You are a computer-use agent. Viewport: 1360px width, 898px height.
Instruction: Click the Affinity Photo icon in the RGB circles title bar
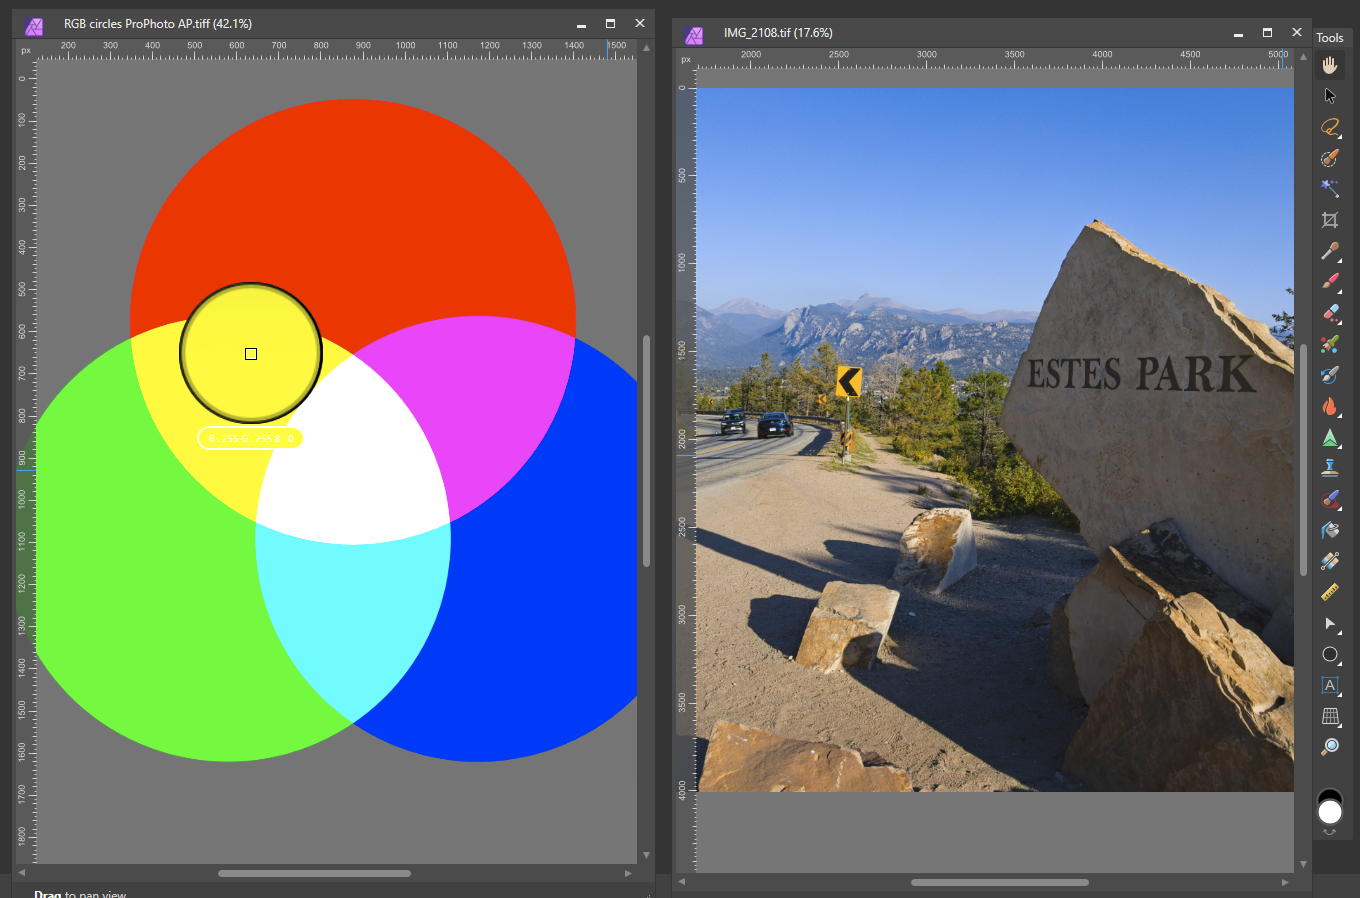point(34,26)
